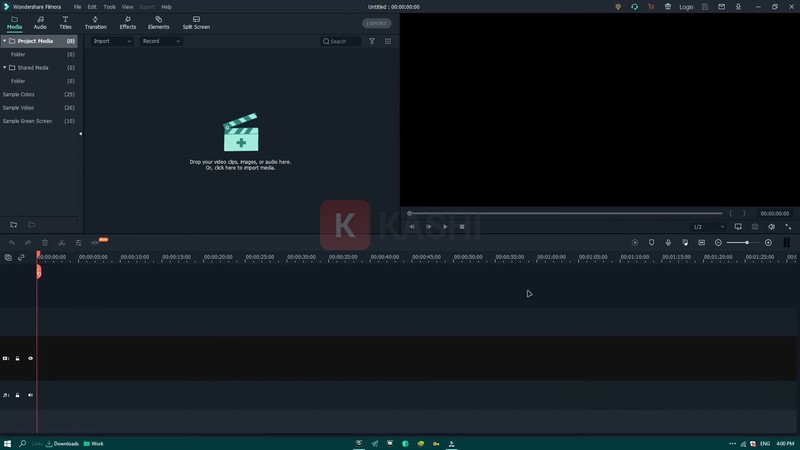
Task: Click the media Search field
Action: (x=342, y=42)
